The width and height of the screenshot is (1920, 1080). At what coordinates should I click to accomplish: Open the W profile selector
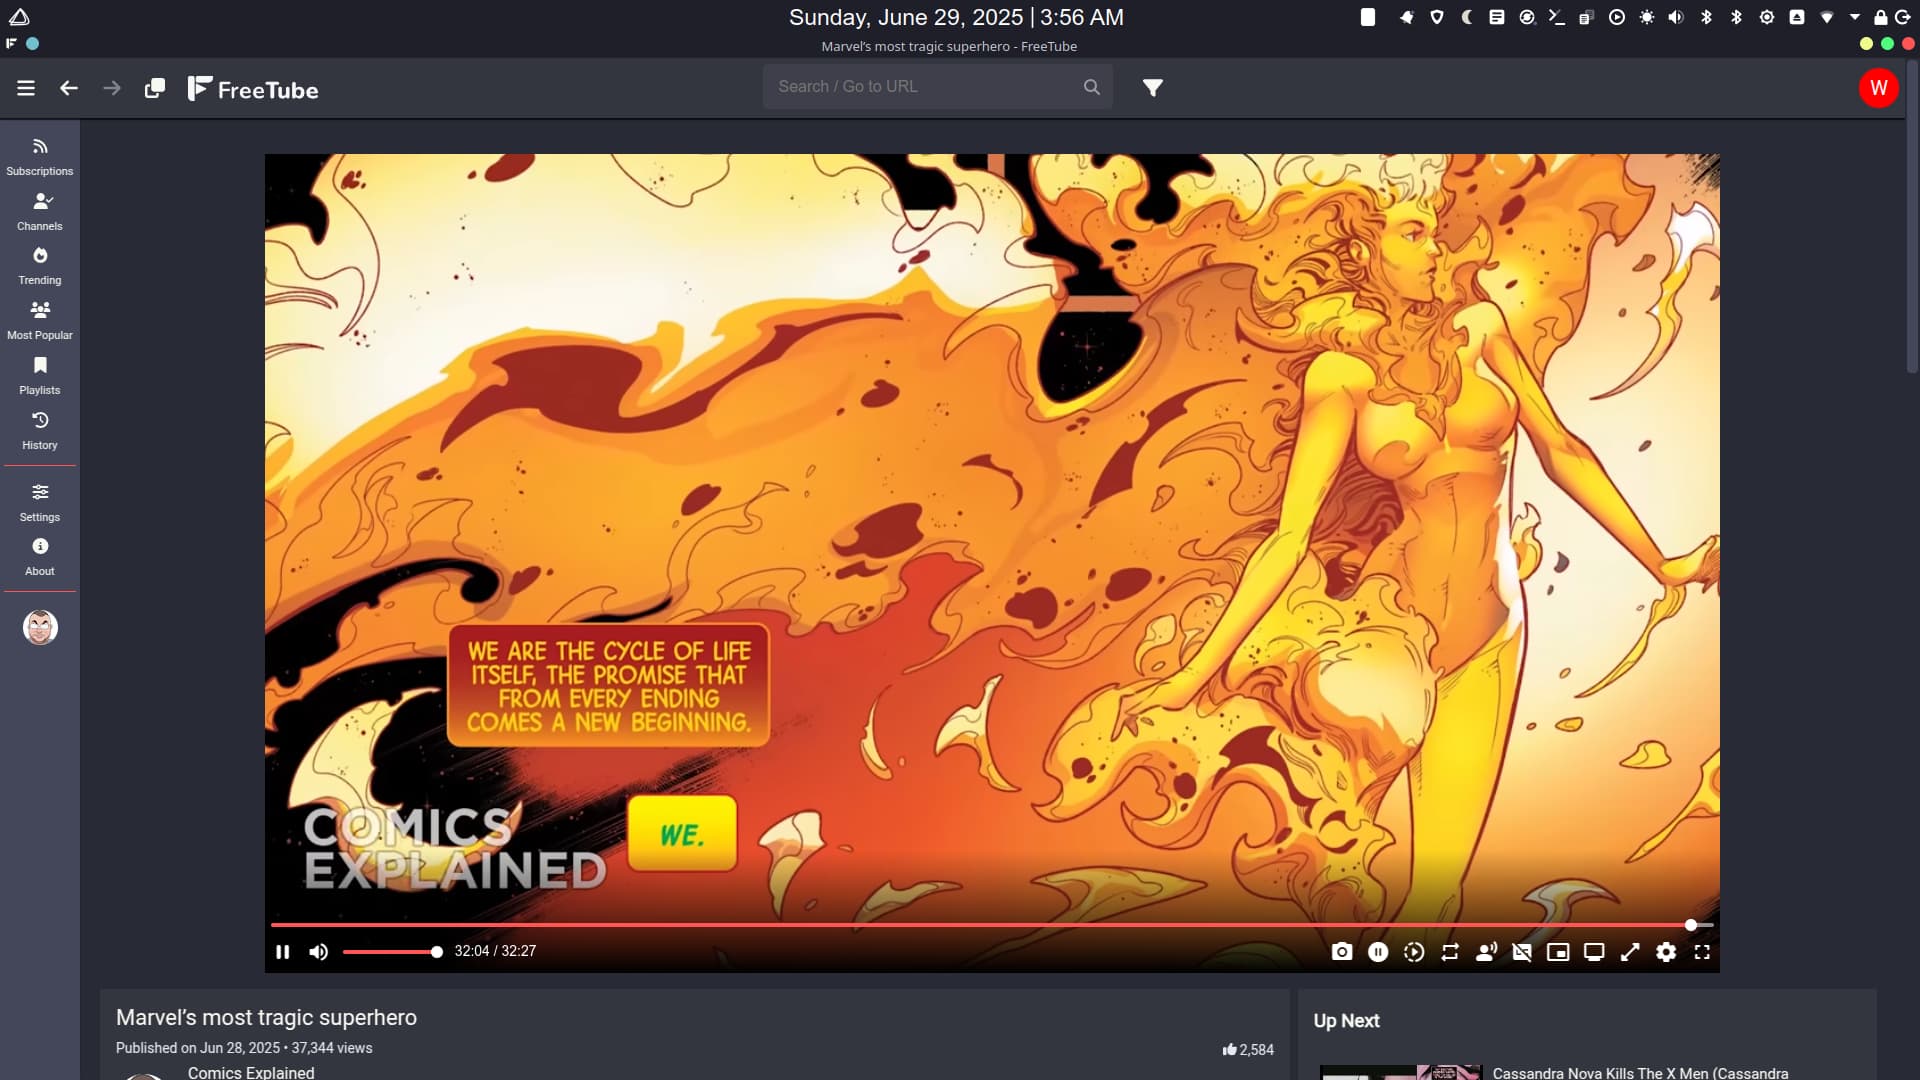[x=1878, y=88]
